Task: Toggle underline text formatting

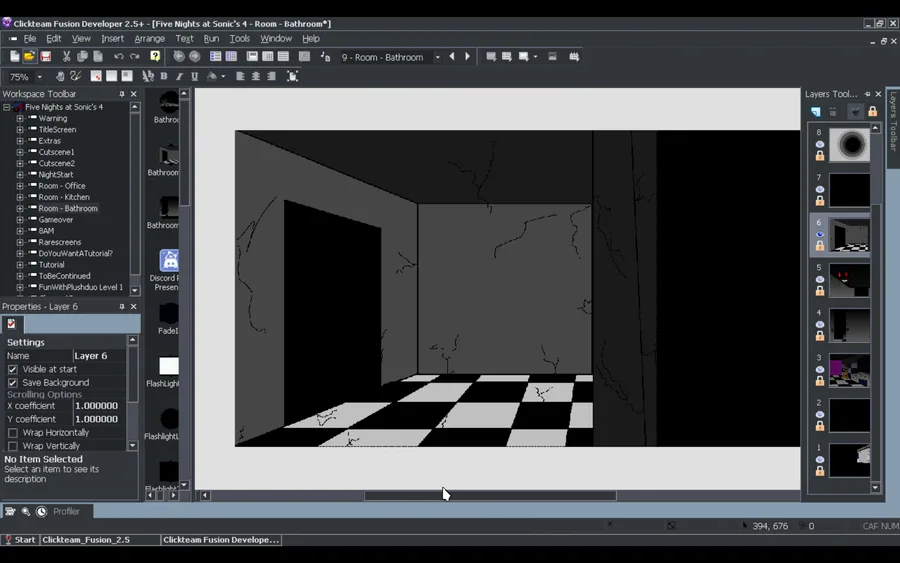Action: [195, 76]
